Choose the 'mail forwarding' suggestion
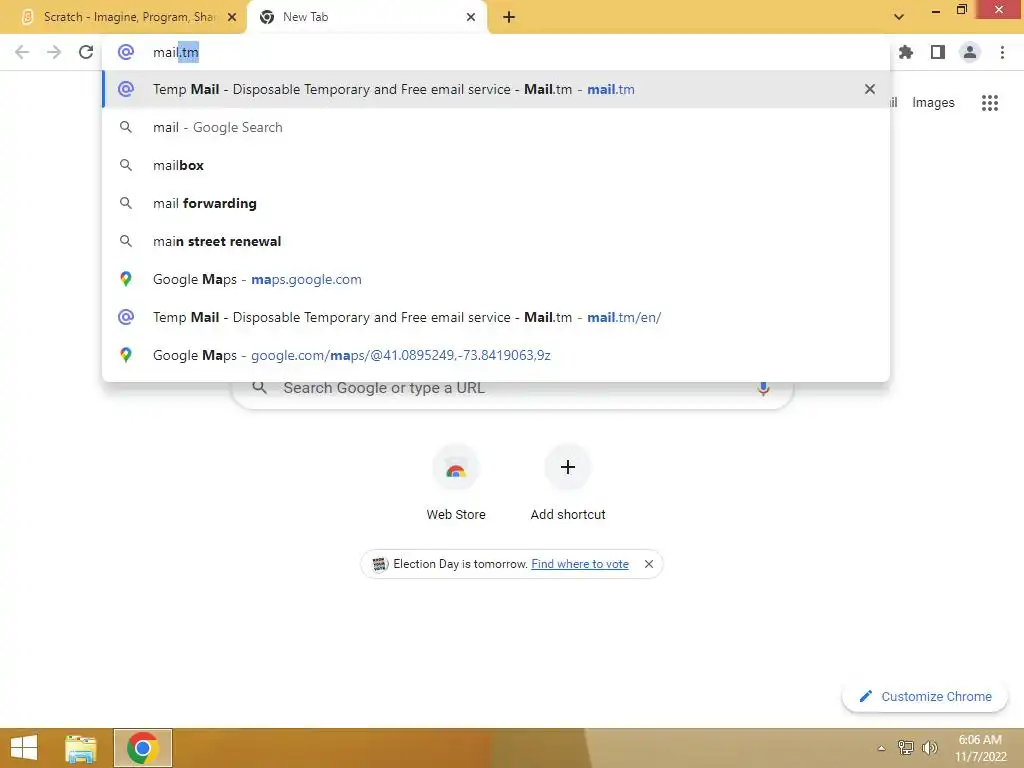Screen dimensions: 1024x768 click(x=496, y=203)
